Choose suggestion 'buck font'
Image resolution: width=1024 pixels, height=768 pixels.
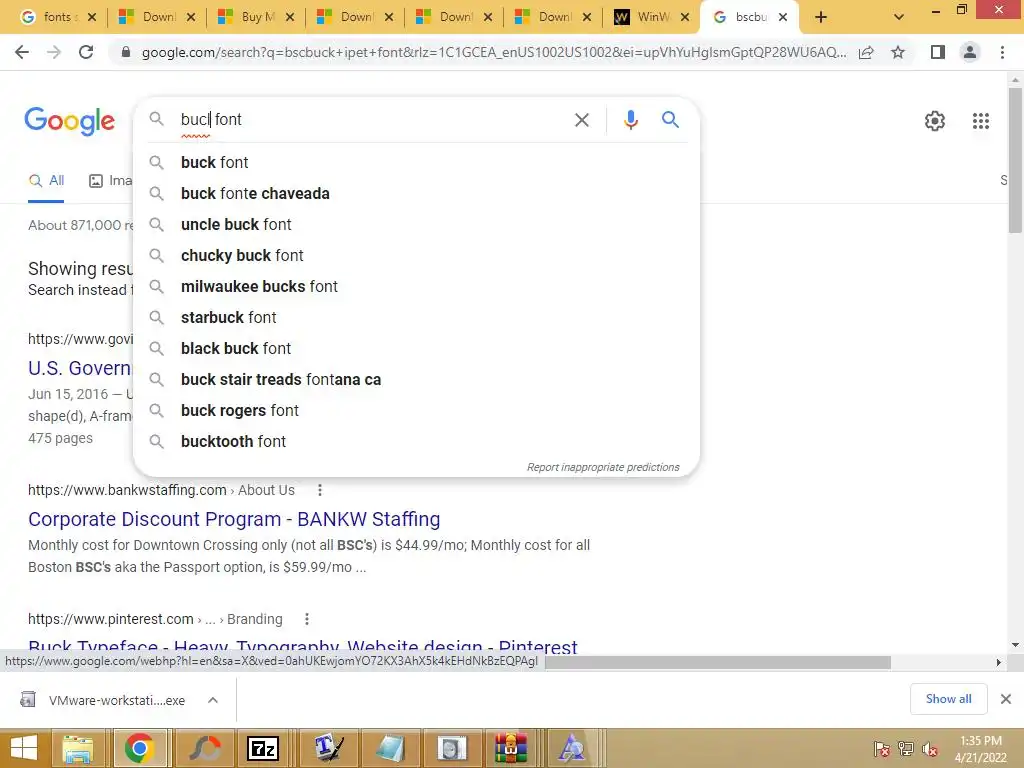tap(416, 163)
